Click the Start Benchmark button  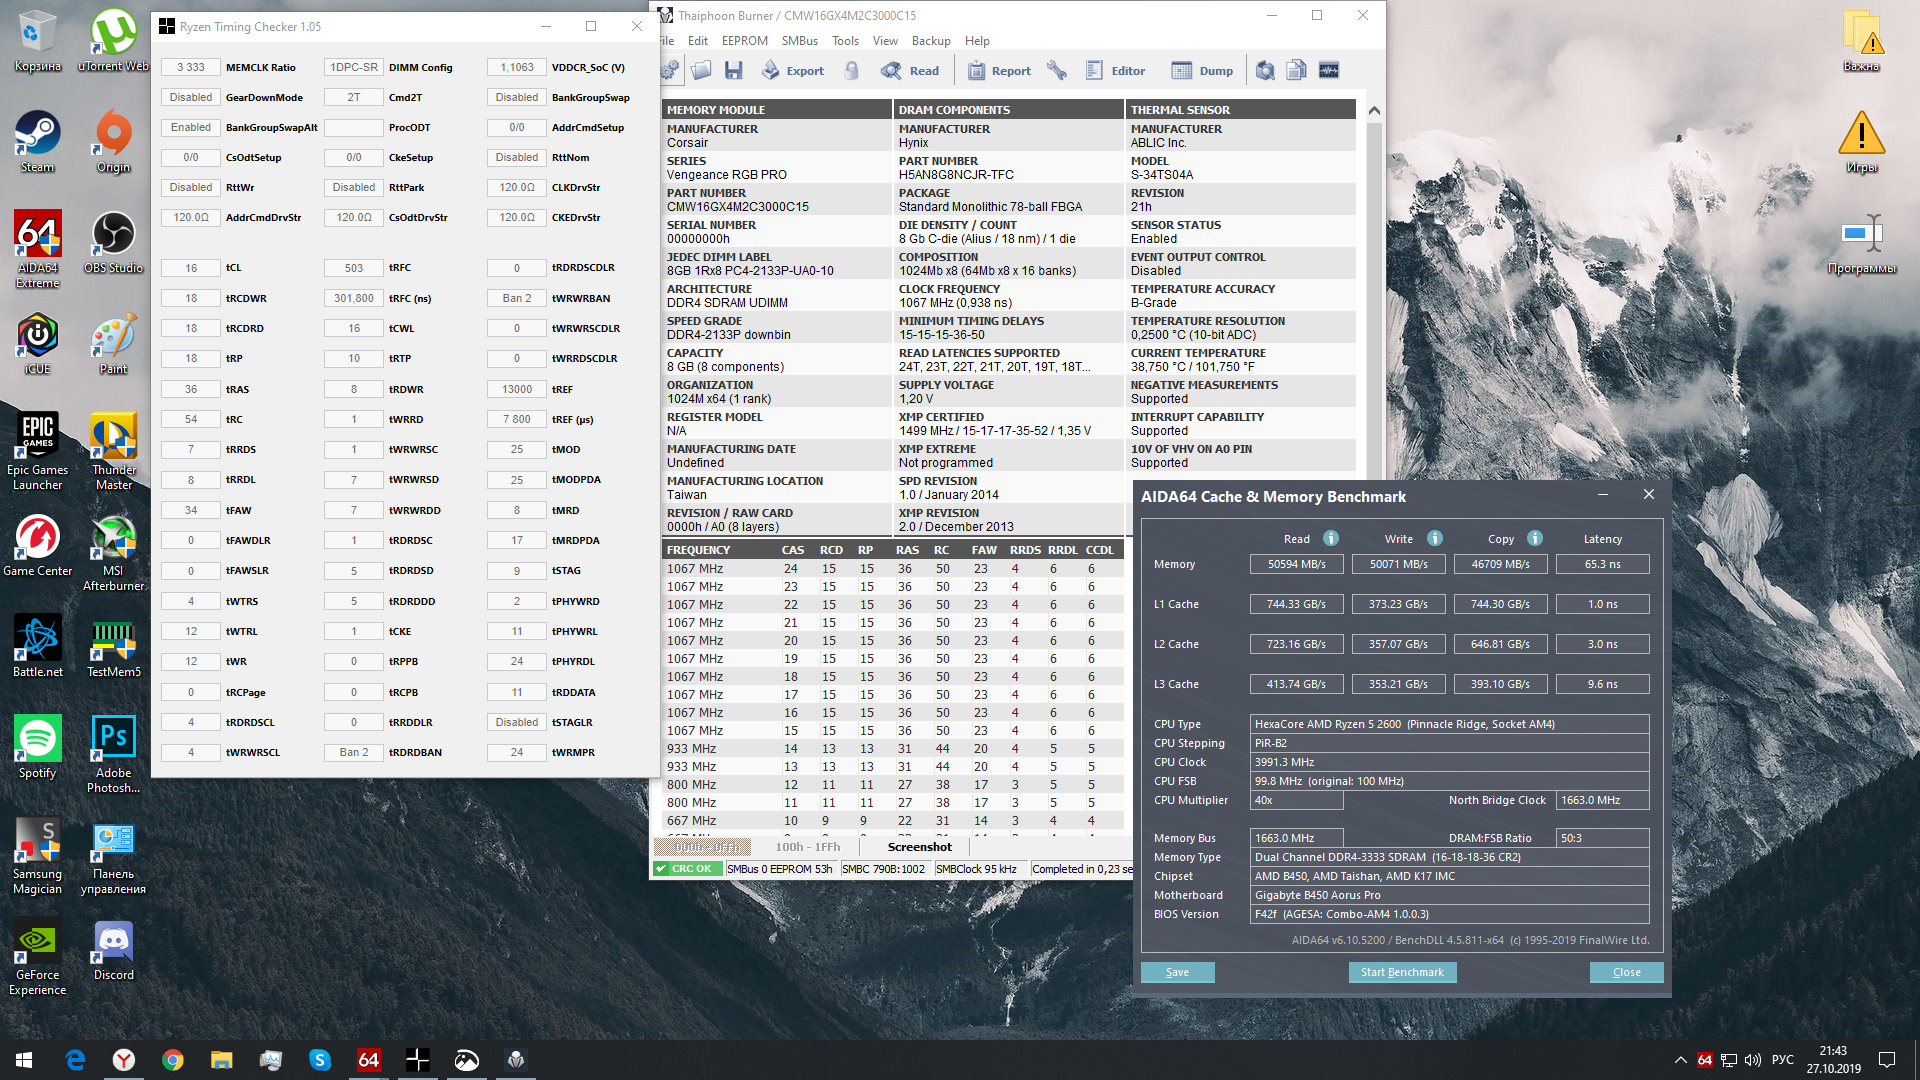[x=1402, y=972]
